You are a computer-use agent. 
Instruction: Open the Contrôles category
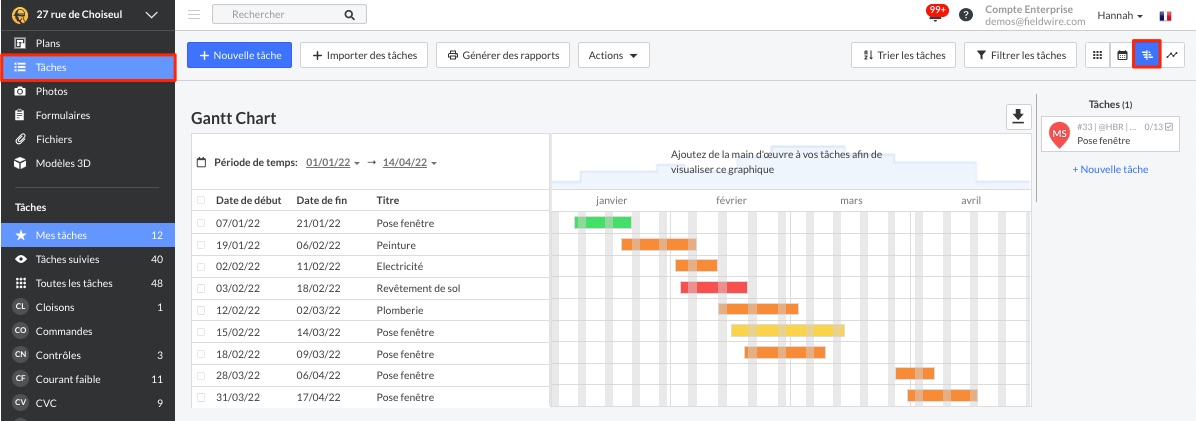[88, 355]
